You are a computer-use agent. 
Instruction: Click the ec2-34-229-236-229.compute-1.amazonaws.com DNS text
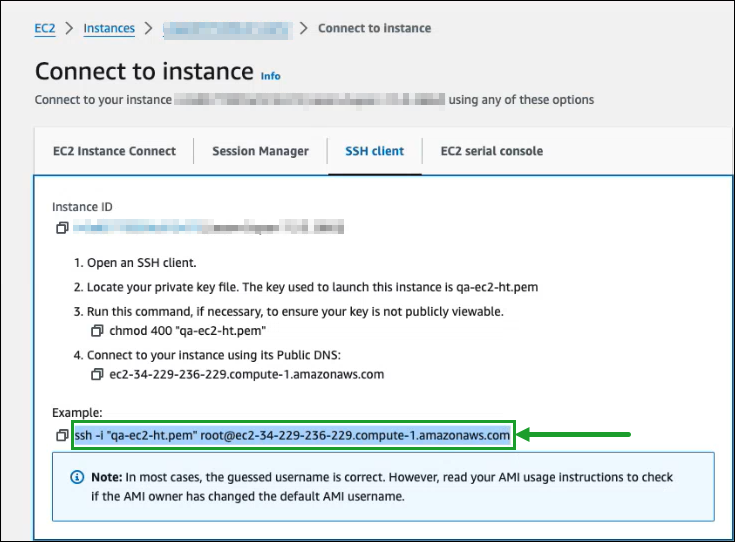pos(247,374)
